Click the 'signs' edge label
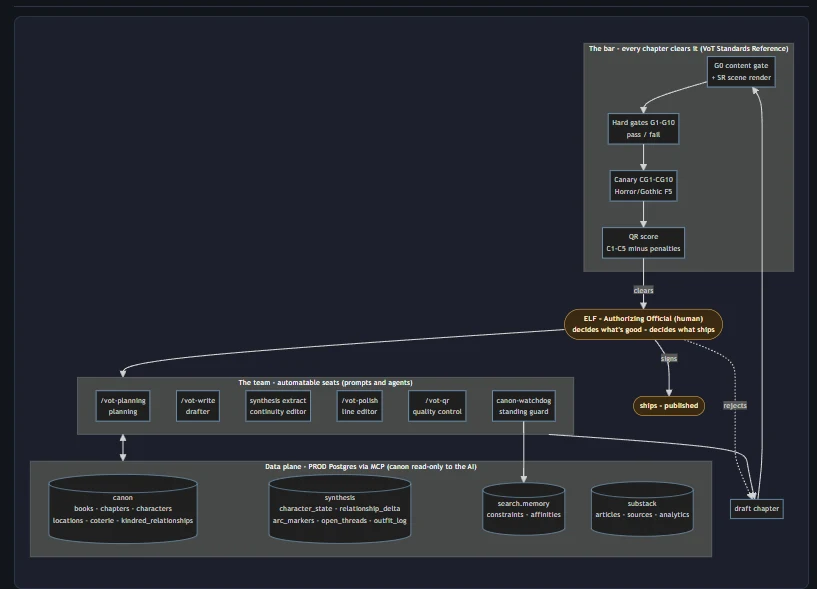 pos(669,359)
